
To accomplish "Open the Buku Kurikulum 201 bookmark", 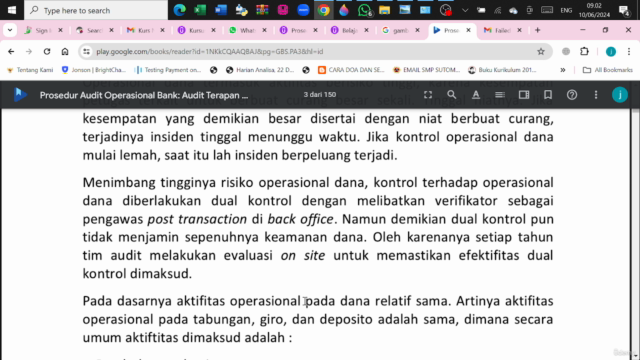I will pos(502,70).
